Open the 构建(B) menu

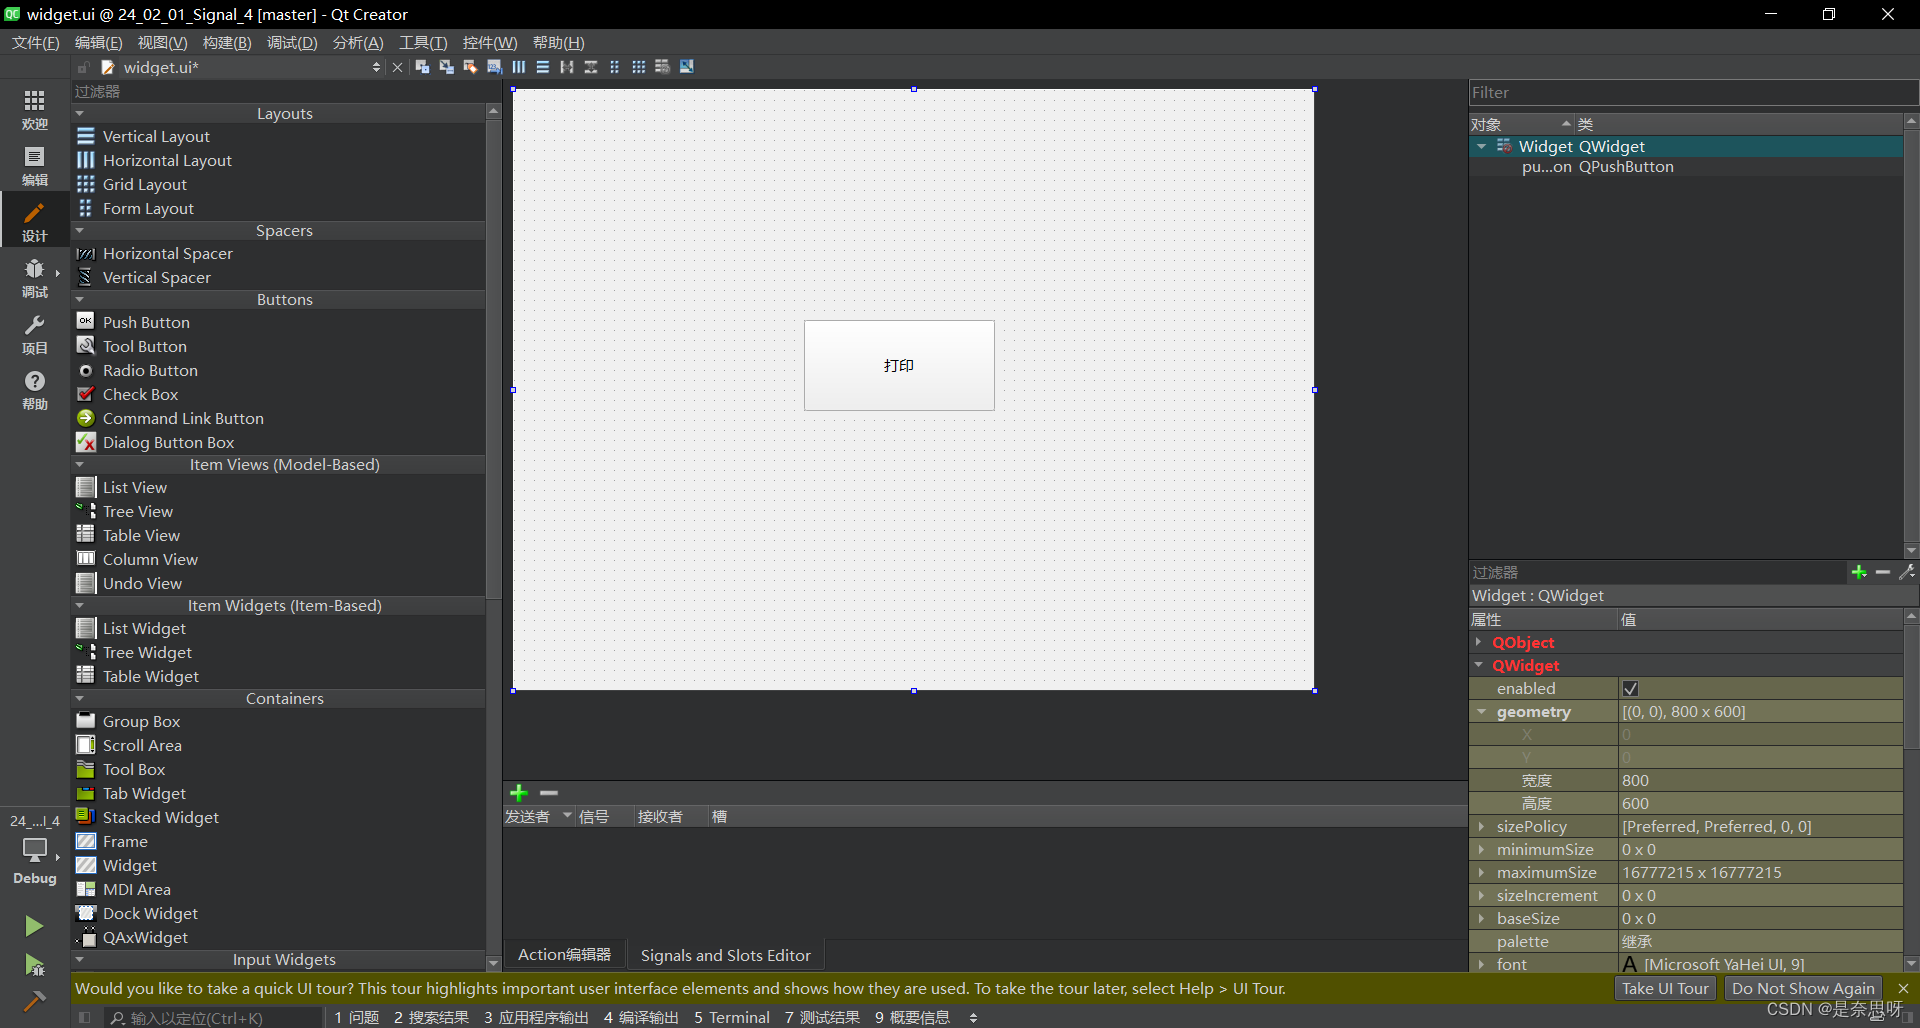pos(227,43)
